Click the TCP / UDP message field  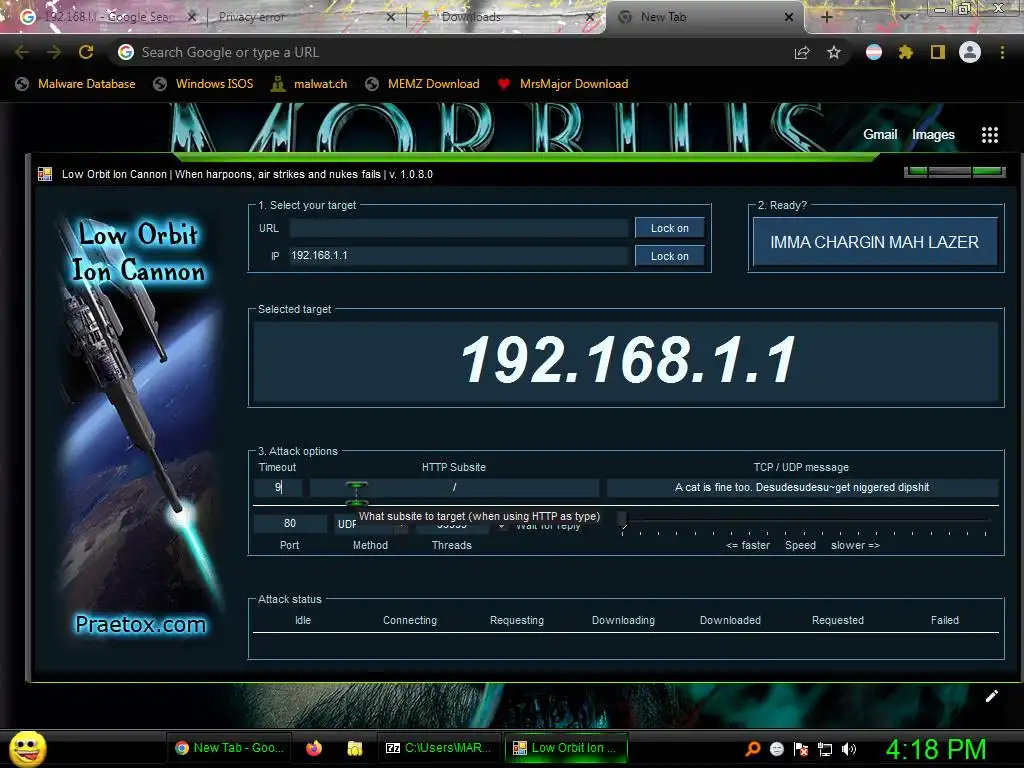coord(802,487)
